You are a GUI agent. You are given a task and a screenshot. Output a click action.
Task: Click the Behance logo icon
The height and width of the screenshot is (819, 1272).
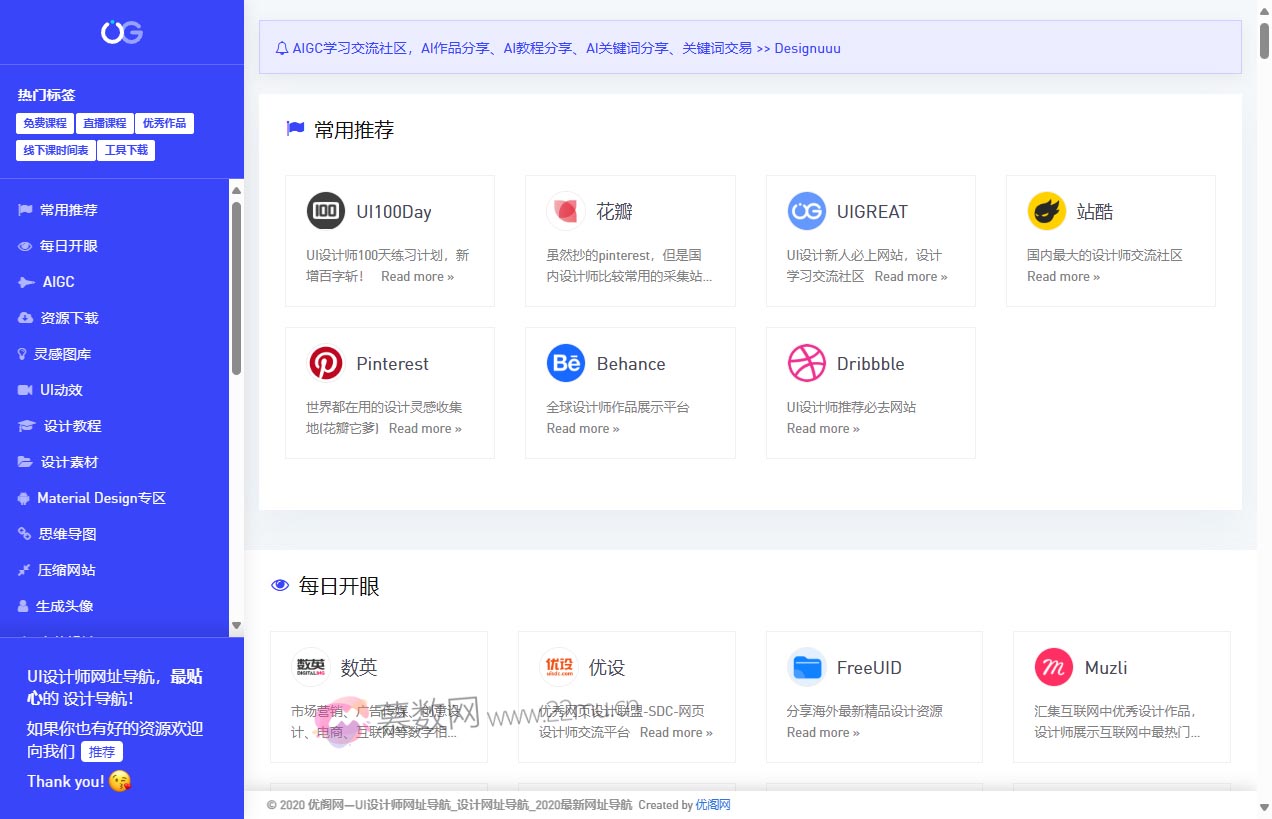click(565, 363)
